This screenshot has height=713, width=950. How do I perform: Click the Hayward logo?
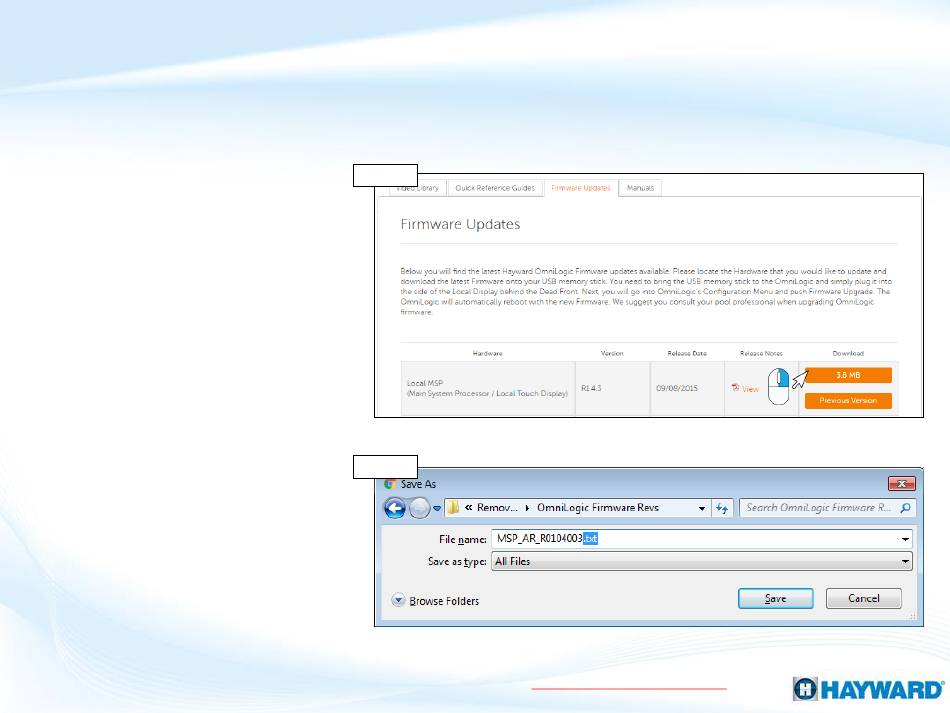868,689
